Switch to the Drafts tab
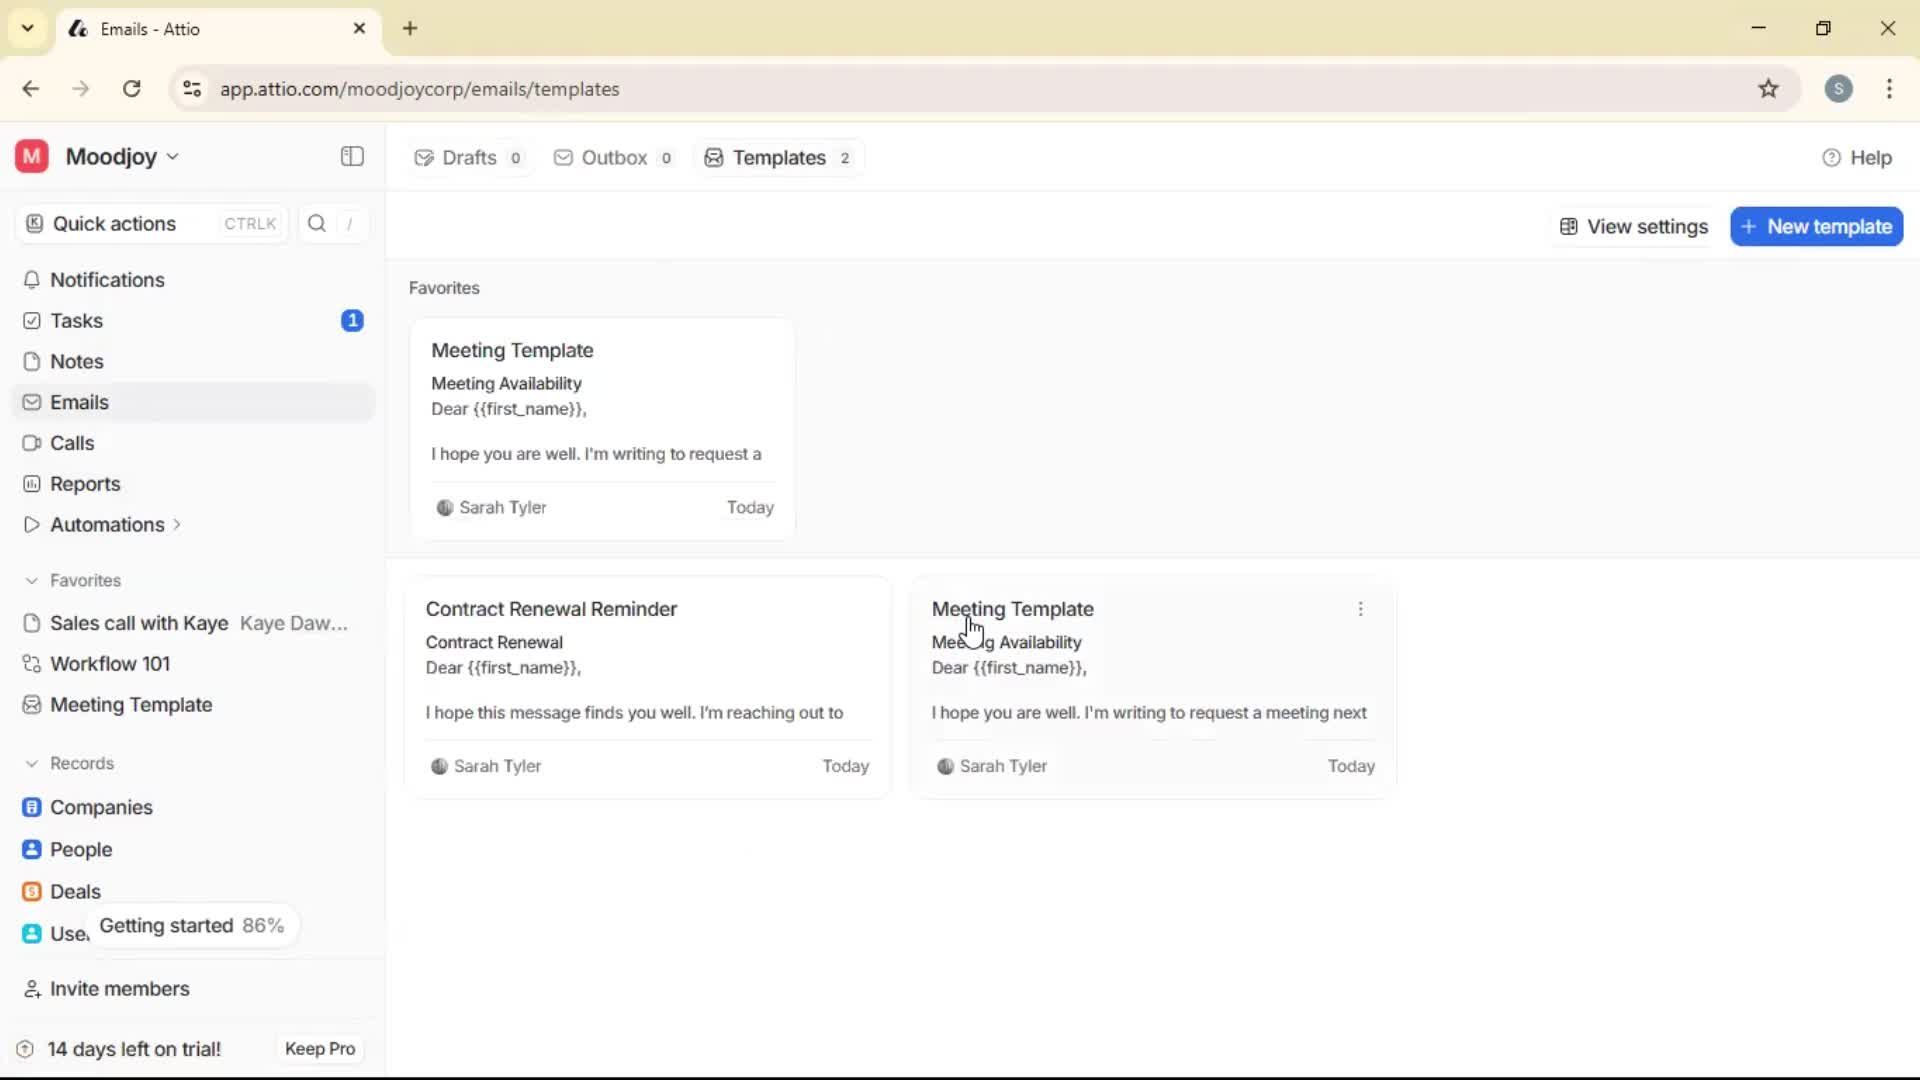 (x=469, y=157)
